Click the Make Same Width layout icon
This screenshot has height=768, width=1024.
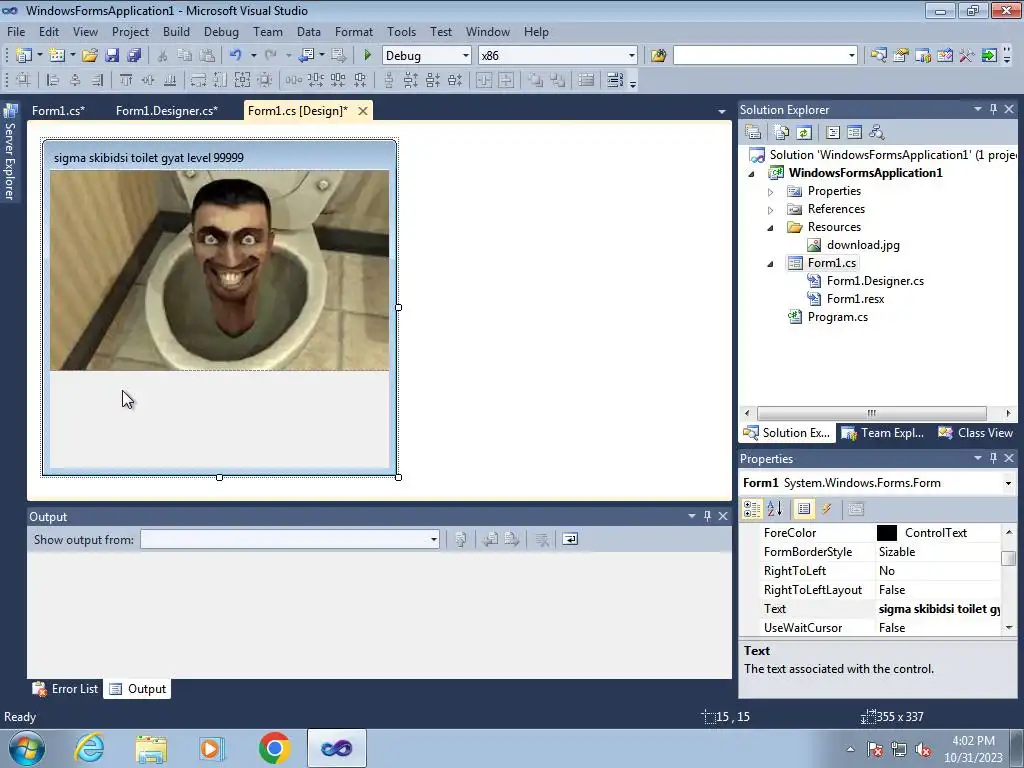point(199,80)
